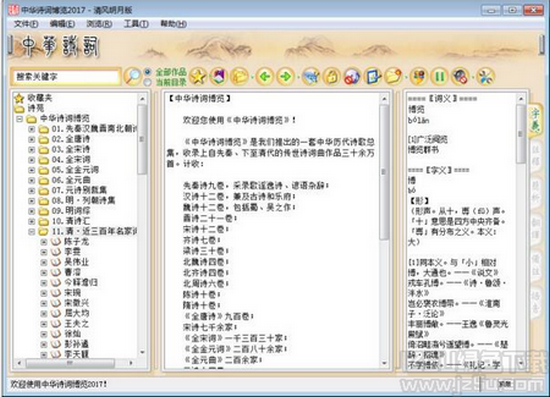Expand the 陈子龙 author node
This screenshot has height=397, width=550.
click(43, 242)
